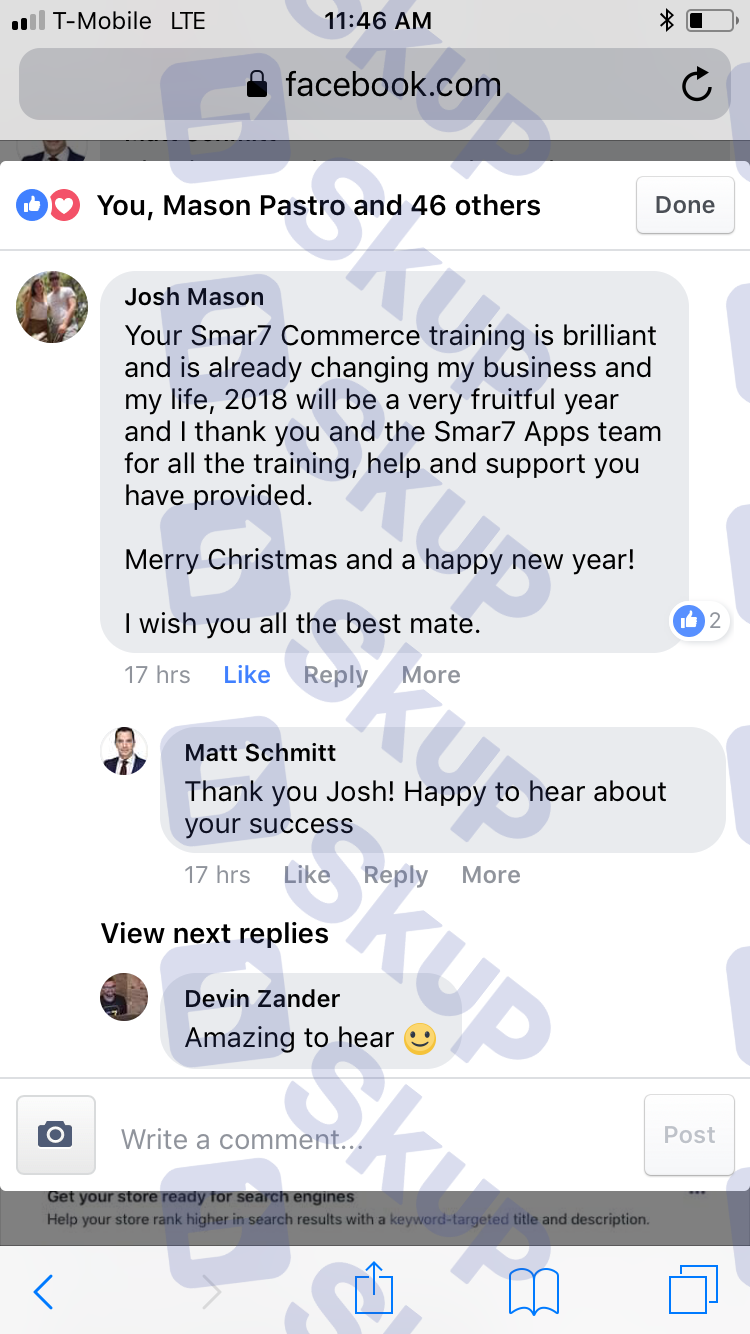
Task: Tap the camera icon to attach photo
Action: 56,1134
